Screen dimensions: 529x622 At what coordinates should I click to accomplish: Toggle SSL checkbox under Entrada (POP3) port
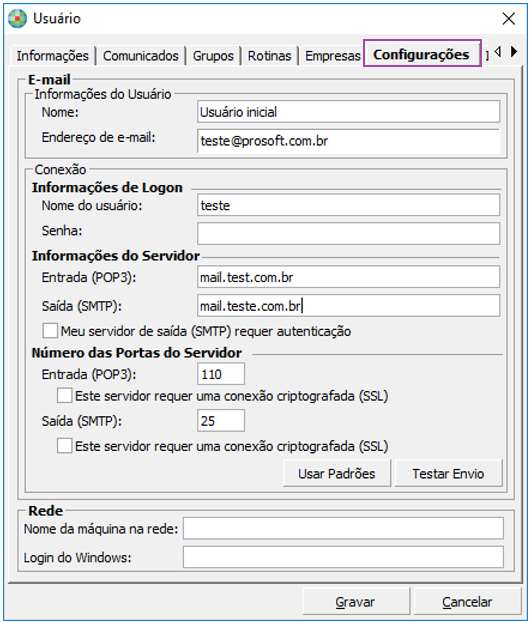click(65, 395)
